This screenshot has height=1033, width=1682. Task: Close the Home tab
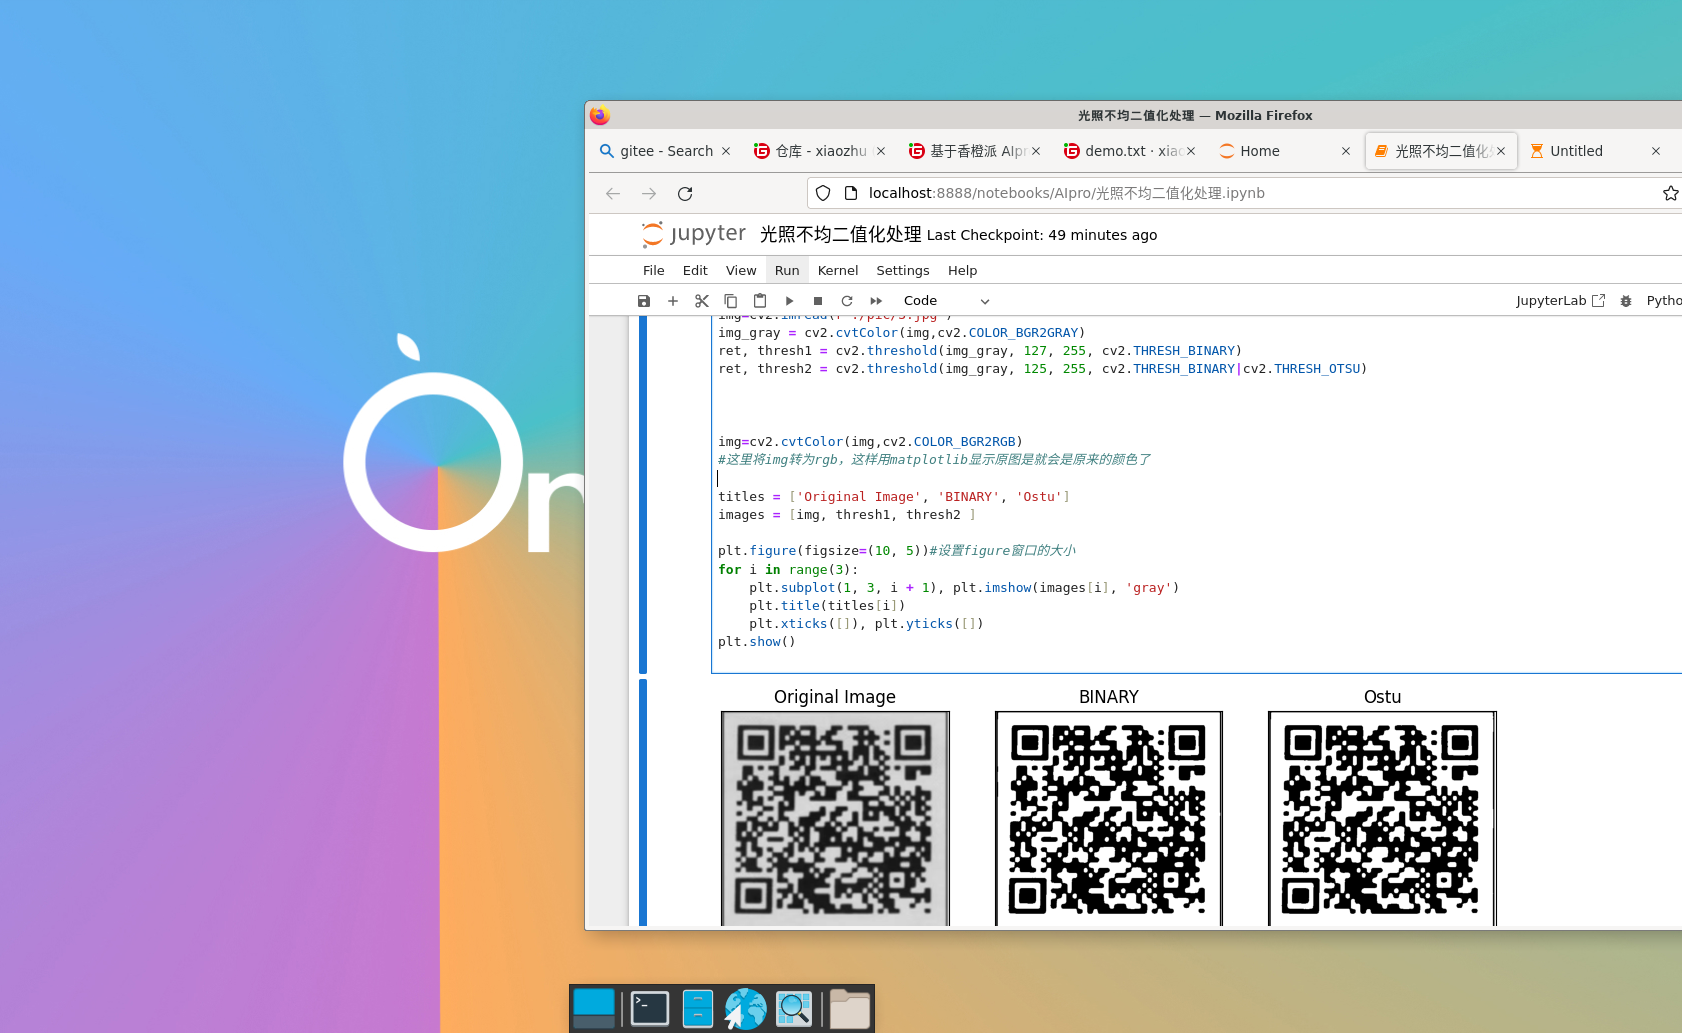pyautogui.click(x=1346, y=151)
